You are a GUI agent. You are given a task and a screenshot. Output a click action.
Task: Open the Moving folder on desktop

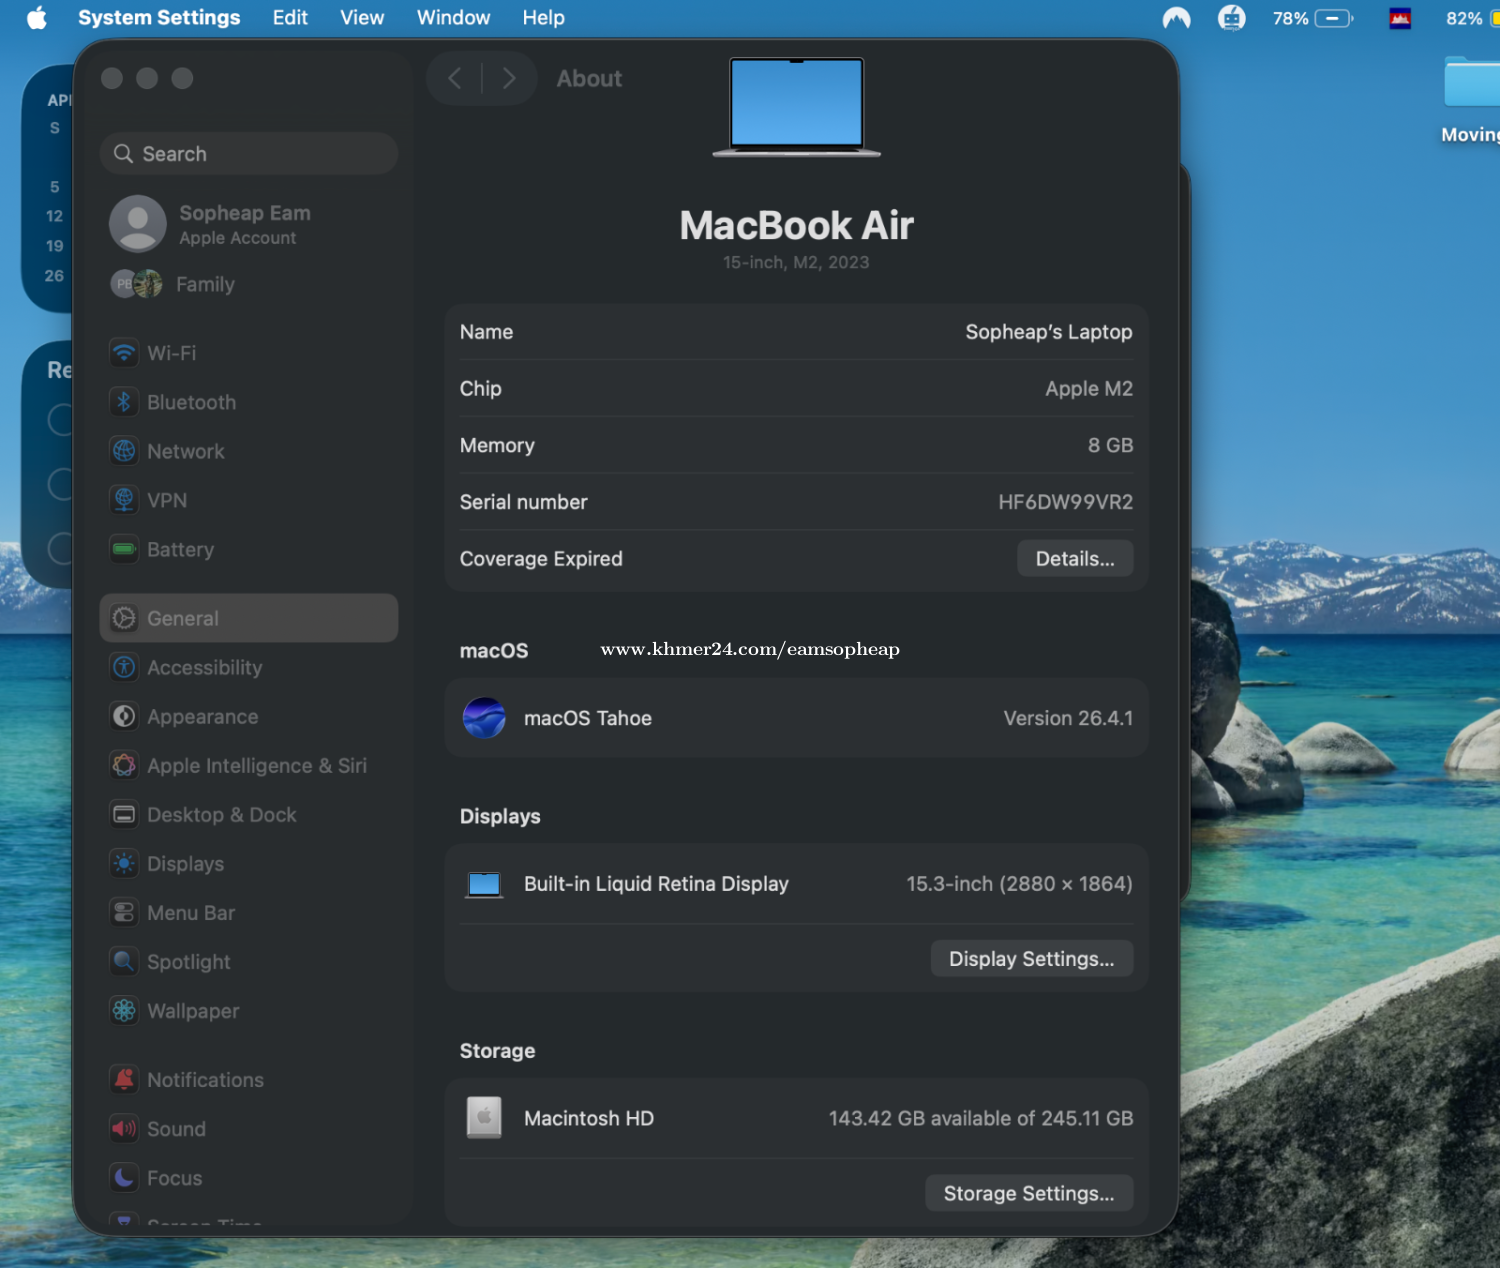tap(1473, 100)
